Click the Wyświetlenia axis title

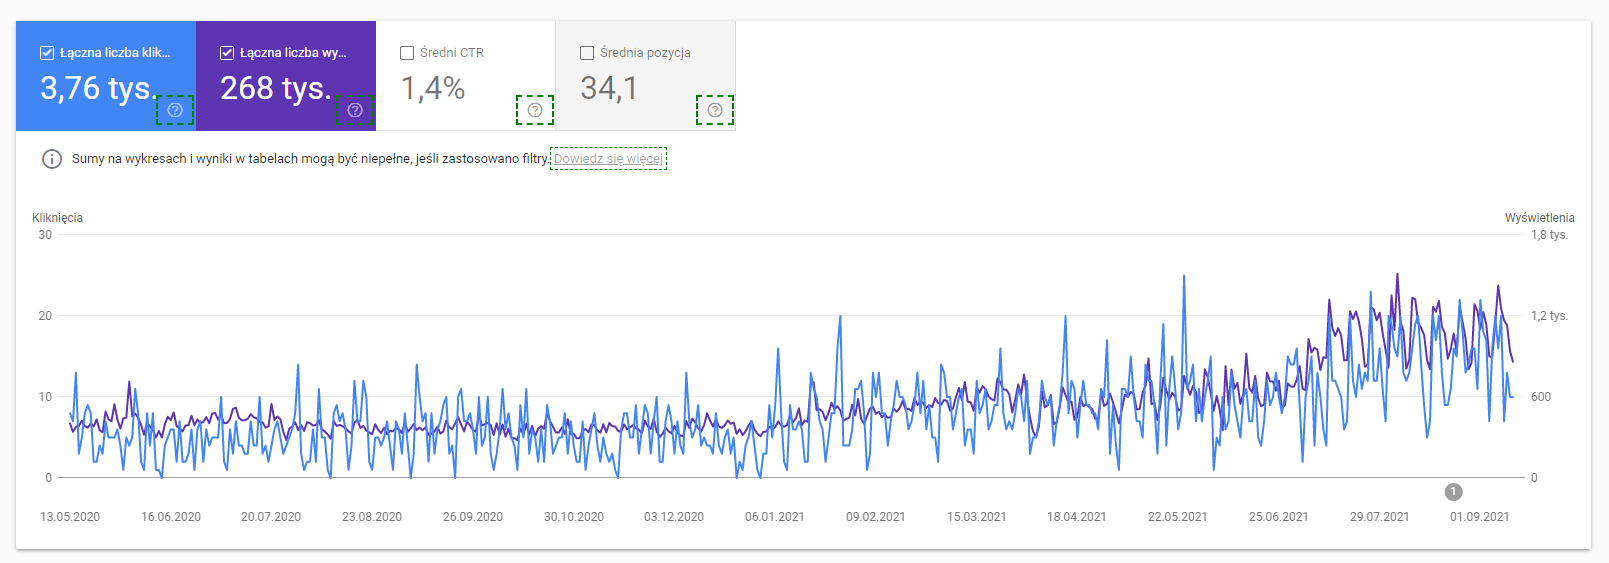coord(1539,218)
